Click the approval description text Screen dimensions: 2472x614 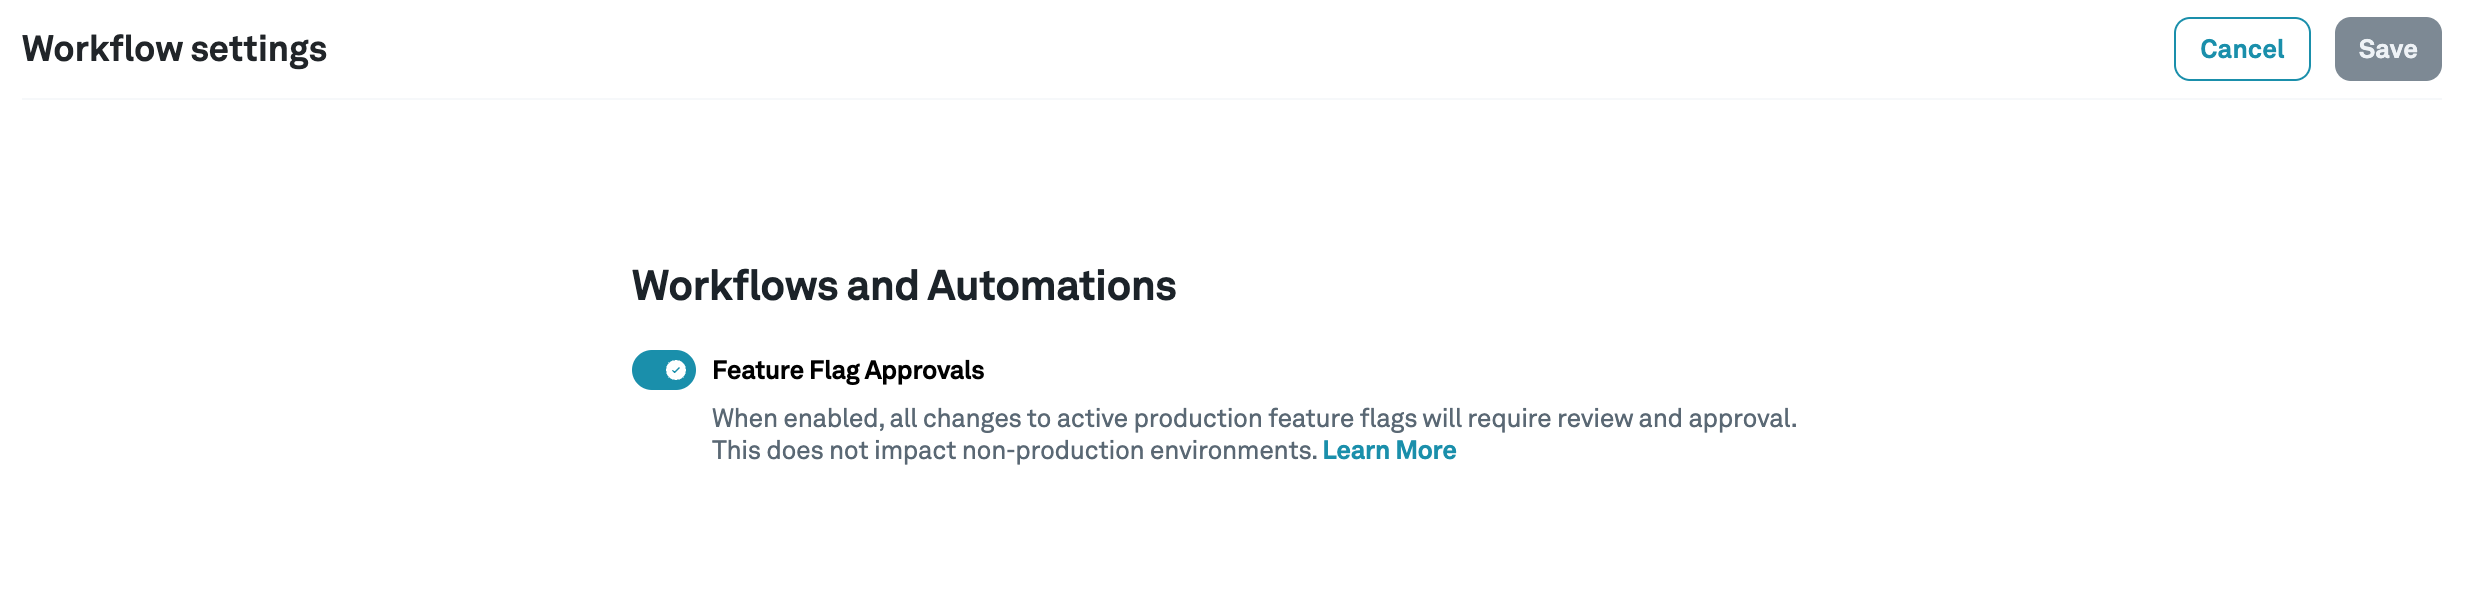coord(1253,420)
